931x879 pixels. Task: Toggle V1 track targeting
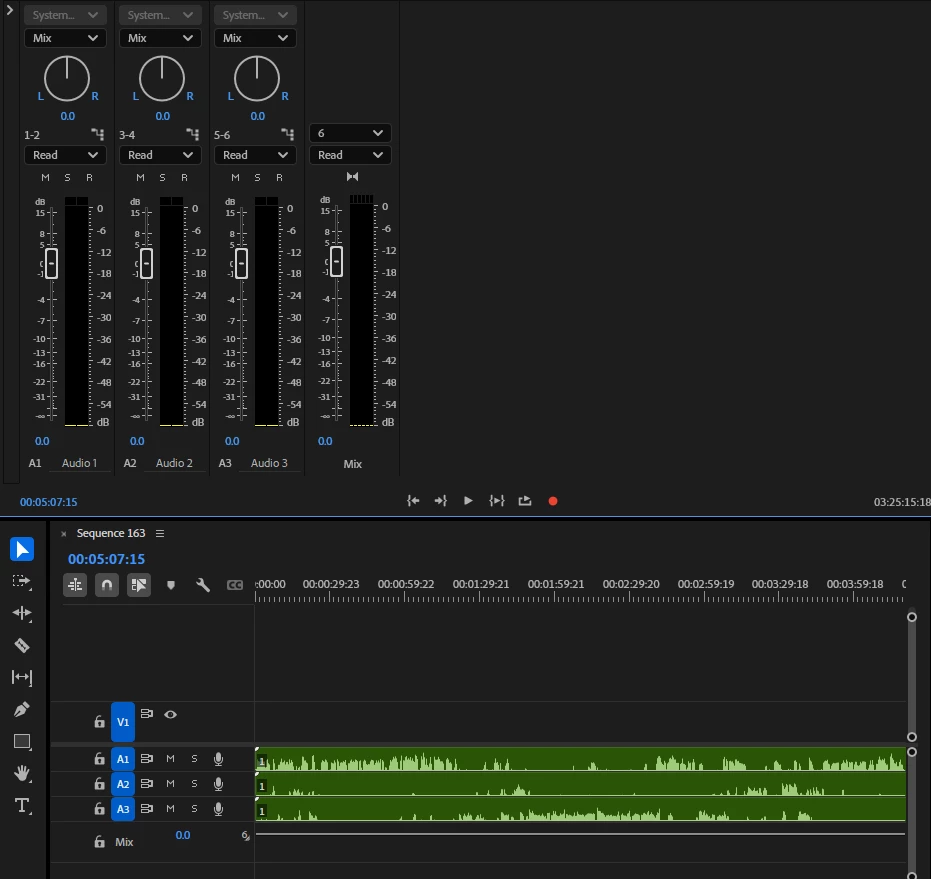123,722
